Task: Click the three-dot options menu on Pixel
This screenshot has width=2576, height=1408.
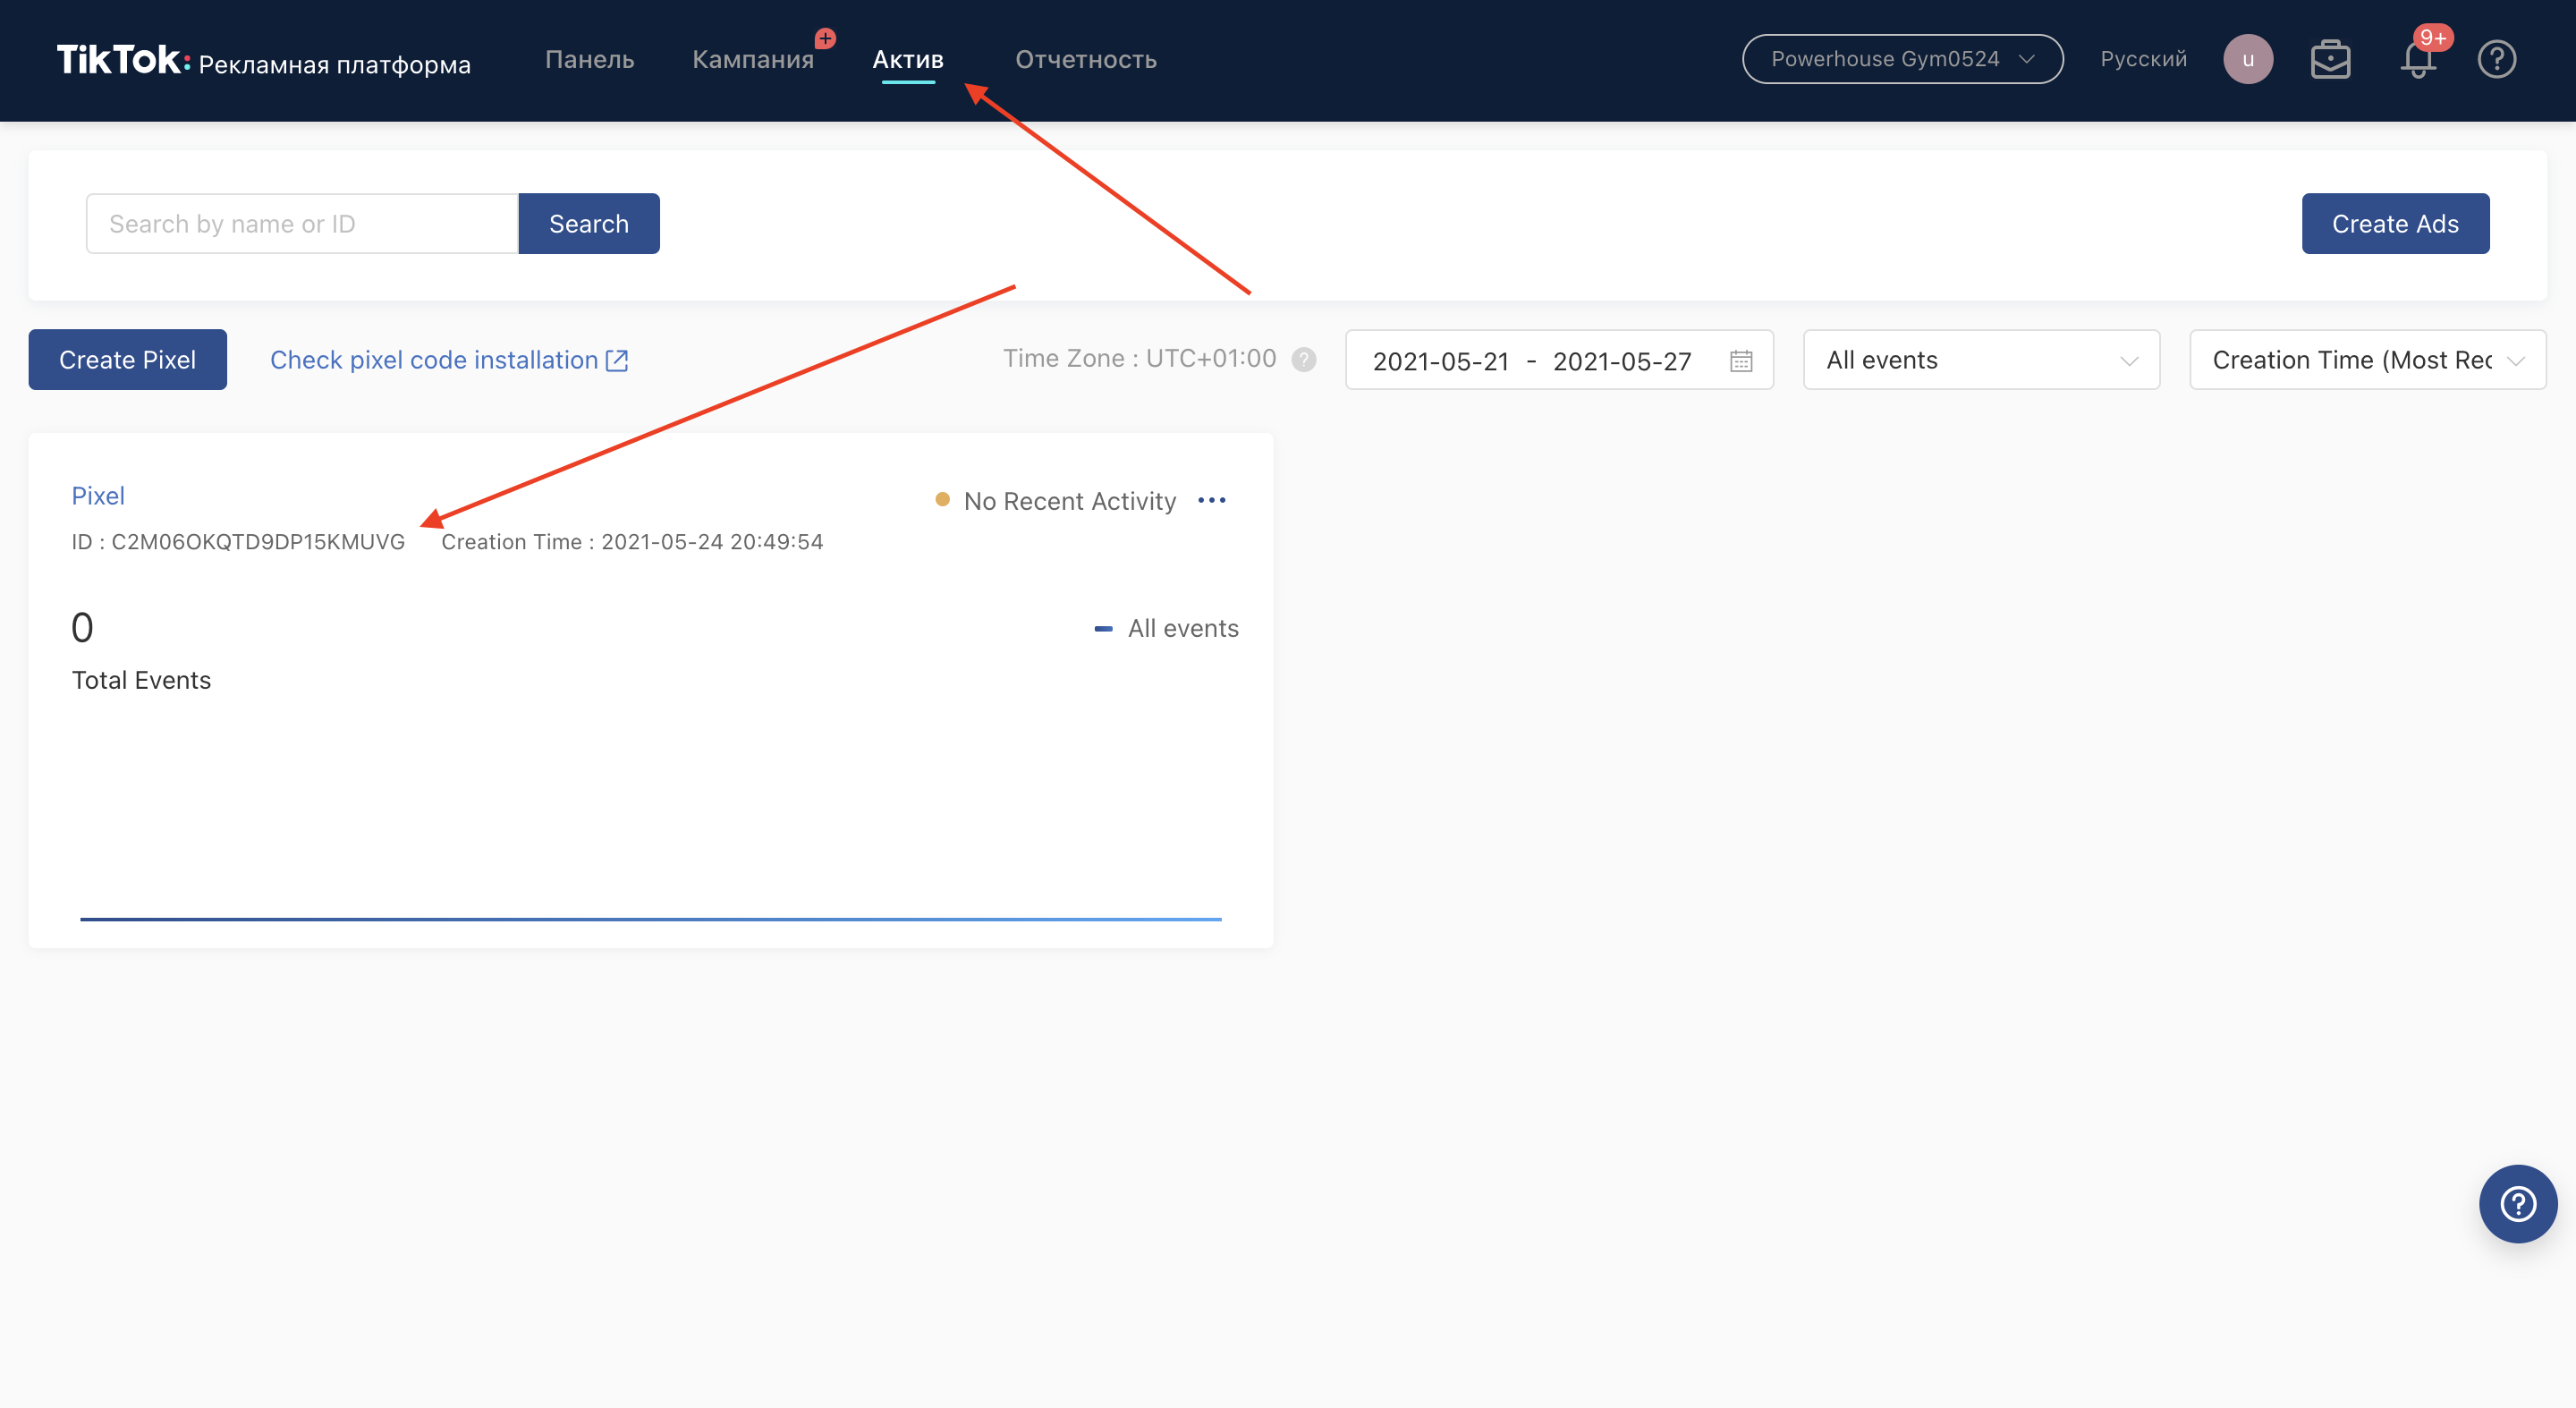Action: coord(1212,501)
